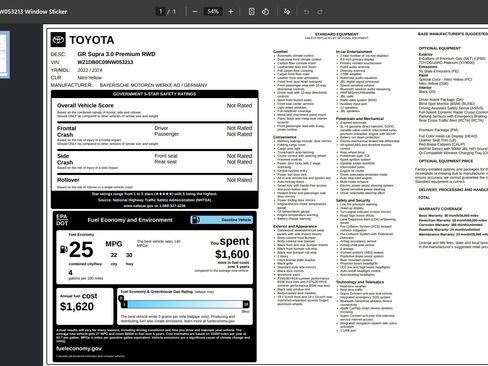The image size is (488, 366).
Task: Select the page 1 thumbnail in sidebar
Action: (4, 55)
